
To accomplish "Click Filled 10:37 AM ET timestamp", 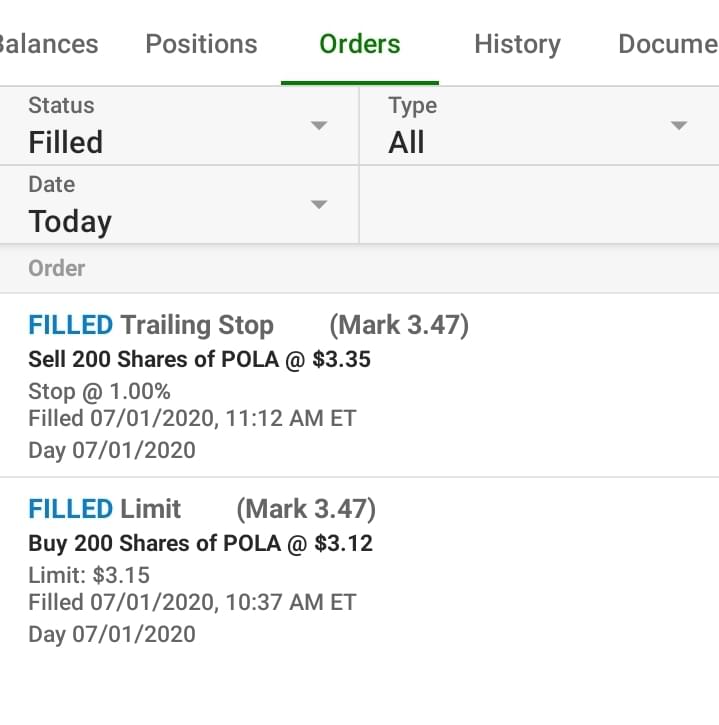I will [192, 602].
